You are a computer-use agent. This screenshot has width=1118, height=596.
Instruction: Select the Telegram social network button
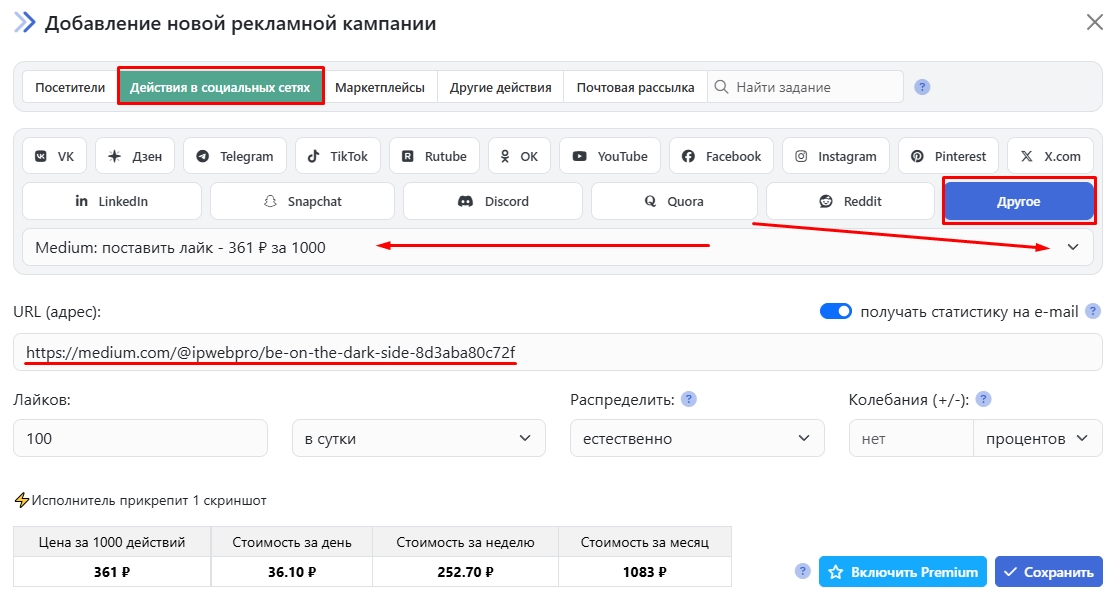click(235, 156)
